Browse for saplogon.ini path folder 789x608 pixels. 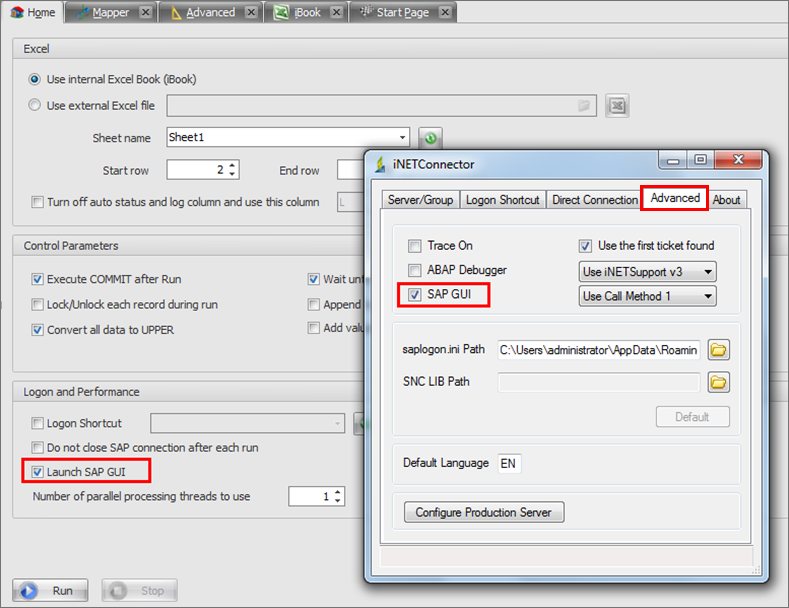click(x=718, y=349)
